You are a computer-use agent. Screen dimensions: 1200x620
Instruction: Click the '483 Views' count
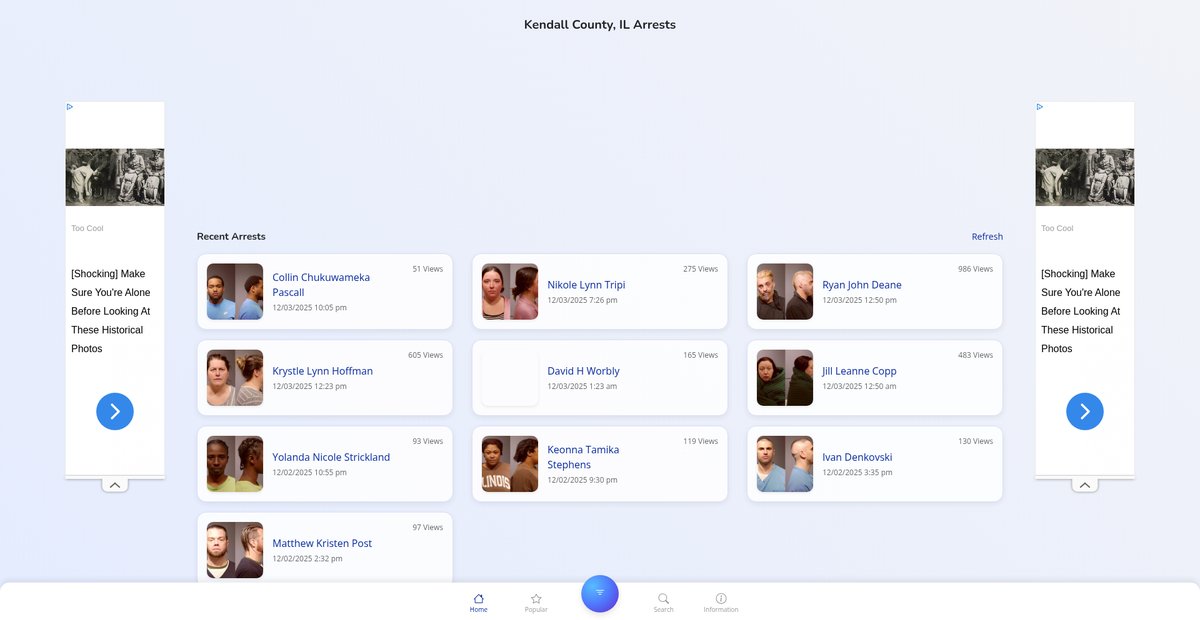[x=976, y=355]
